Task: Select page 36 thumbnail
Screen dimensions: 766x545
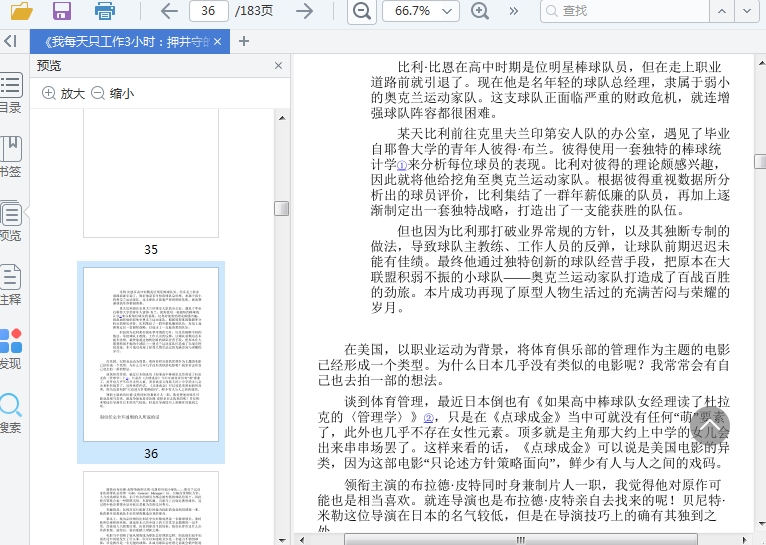Action: pos(151,355)
